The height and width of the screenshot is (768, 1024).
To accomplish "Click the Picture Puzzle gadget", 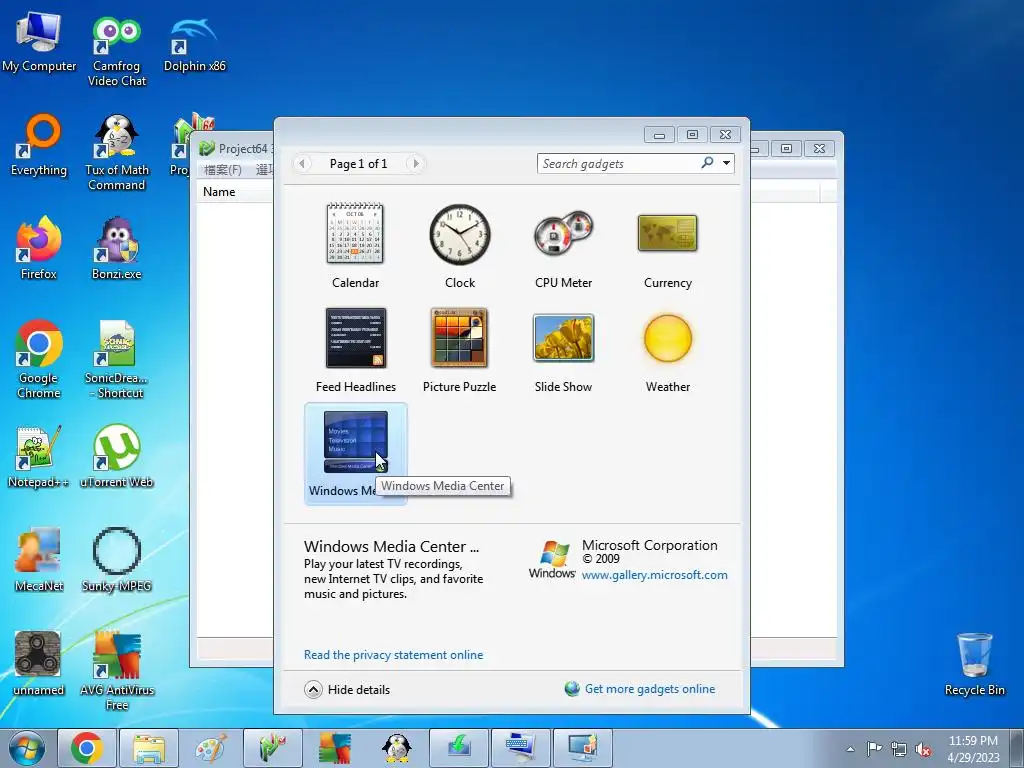I will pos(460,349).
